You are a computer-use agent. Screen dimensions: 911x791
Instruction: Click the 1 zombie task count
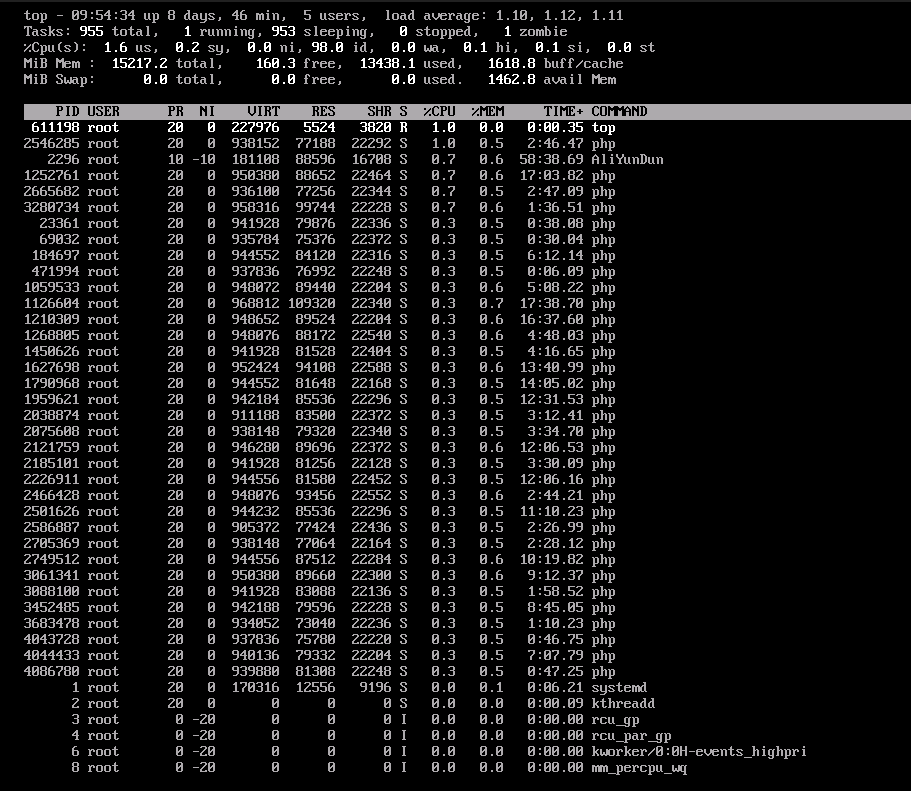(x=536, y=31)
